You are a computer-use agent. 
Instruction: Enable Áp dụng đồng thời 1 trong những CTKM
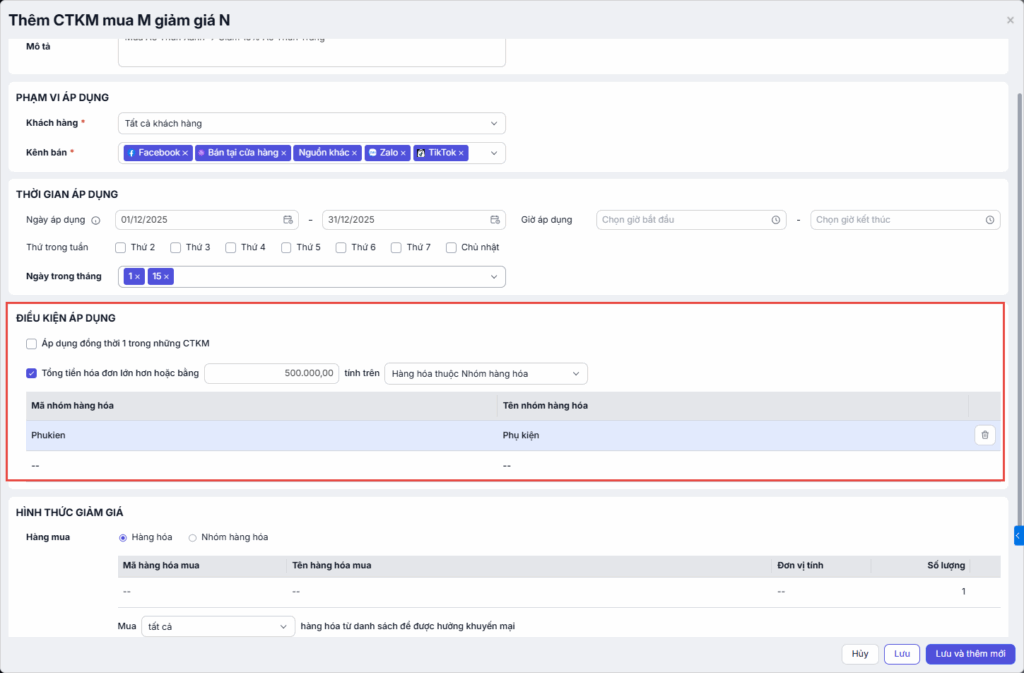pyautogui.click(x=33, y=343)
